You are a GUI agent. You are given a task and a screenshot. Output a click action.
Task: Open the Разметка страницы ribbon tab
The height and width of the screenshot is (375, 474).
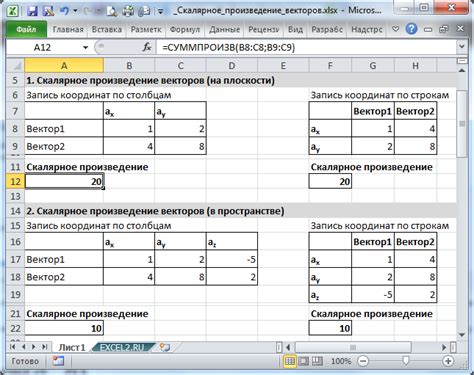(x=146, y=29)
